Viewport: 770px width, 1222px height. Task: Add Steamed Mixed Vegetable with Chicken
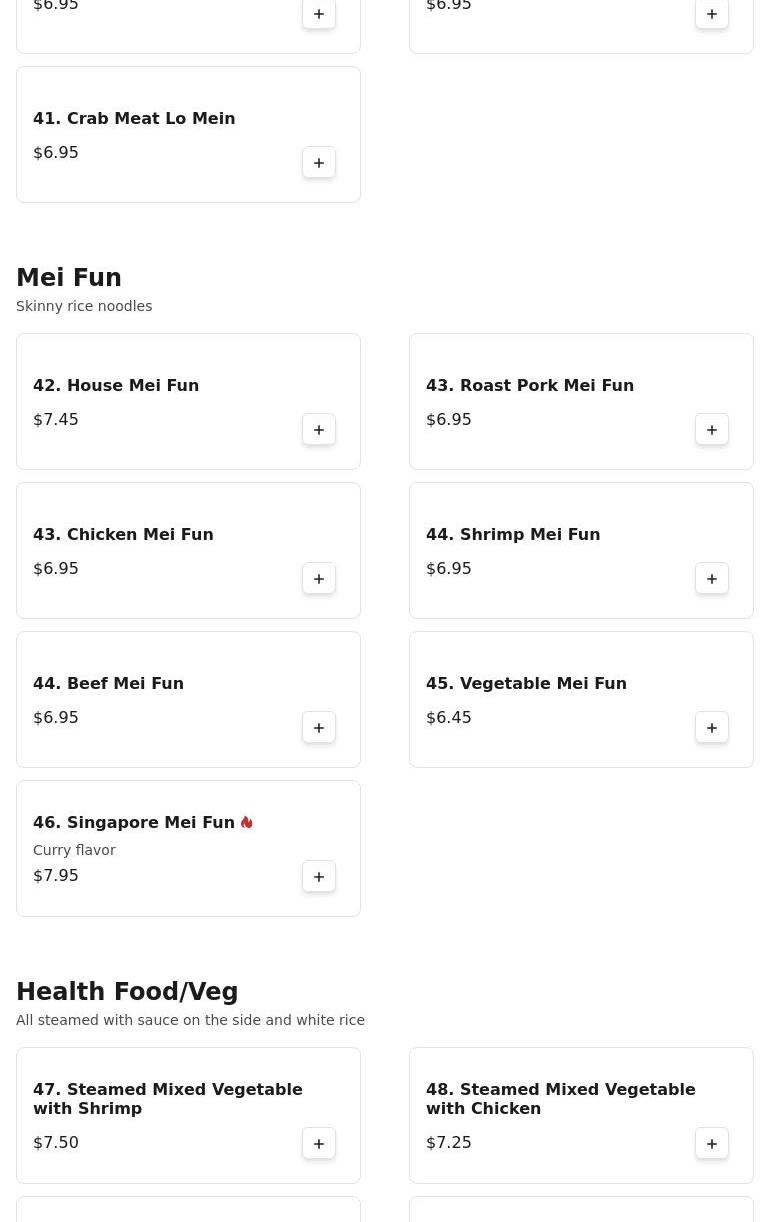click(x=712, y=1144)
